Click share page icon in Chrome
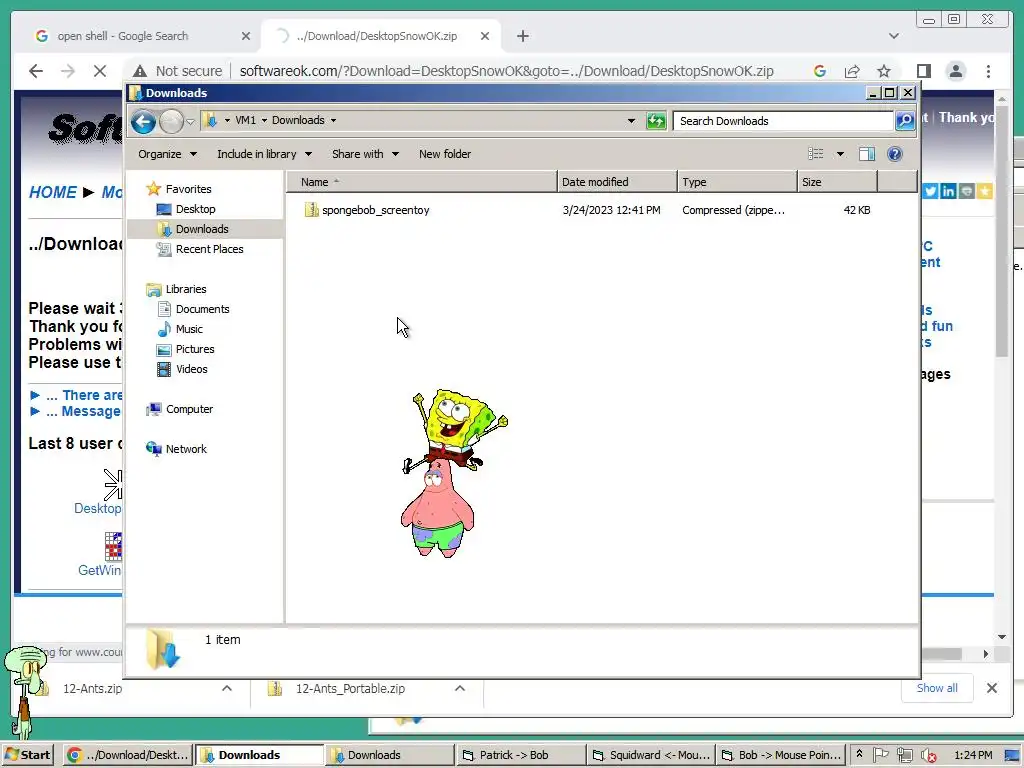 (x=852, y=71)
